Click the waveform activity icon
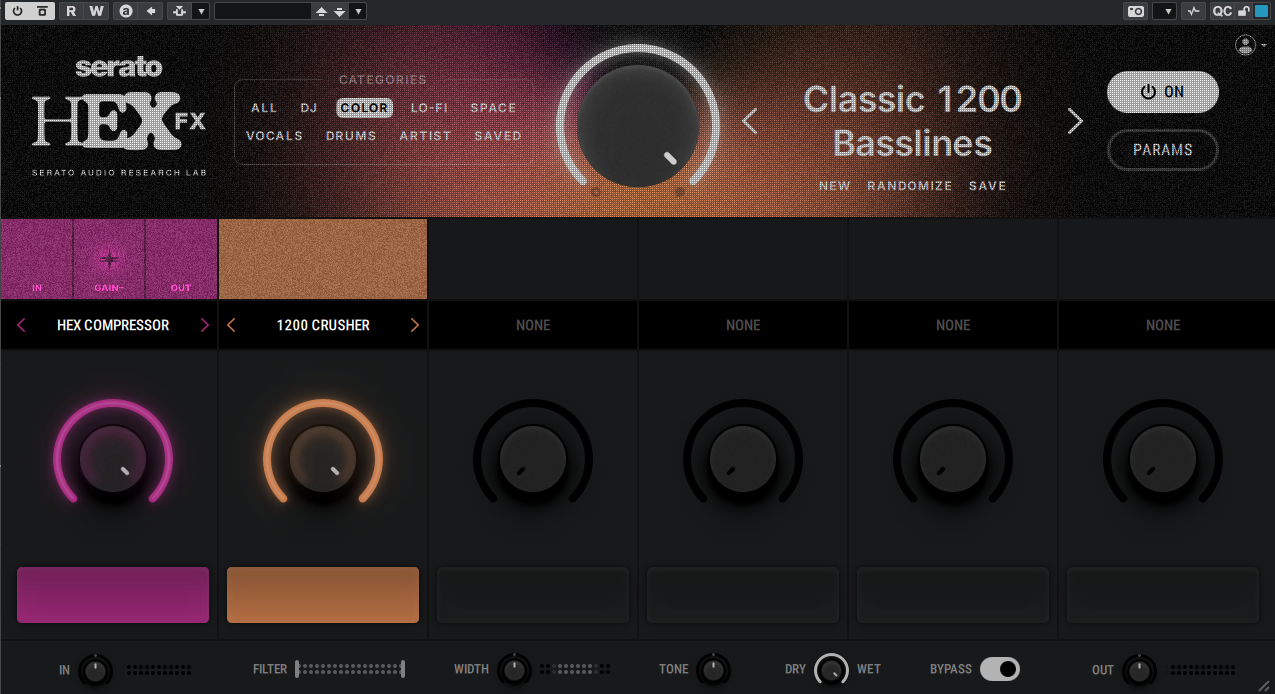The width and height of the screenshot is (1275, 694). 1192,11
